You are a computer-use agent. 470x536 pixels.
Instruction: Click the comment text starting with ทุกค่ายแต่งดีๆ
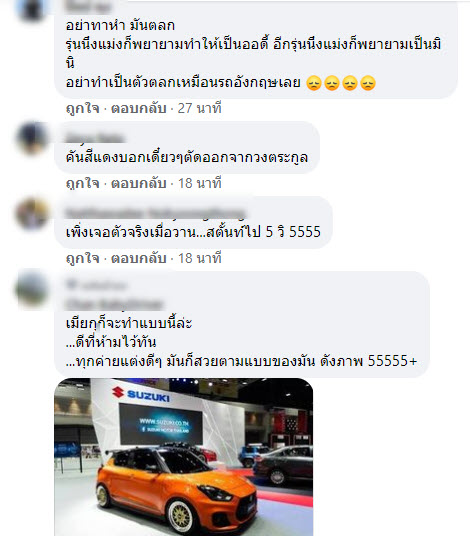click(241, 361)
